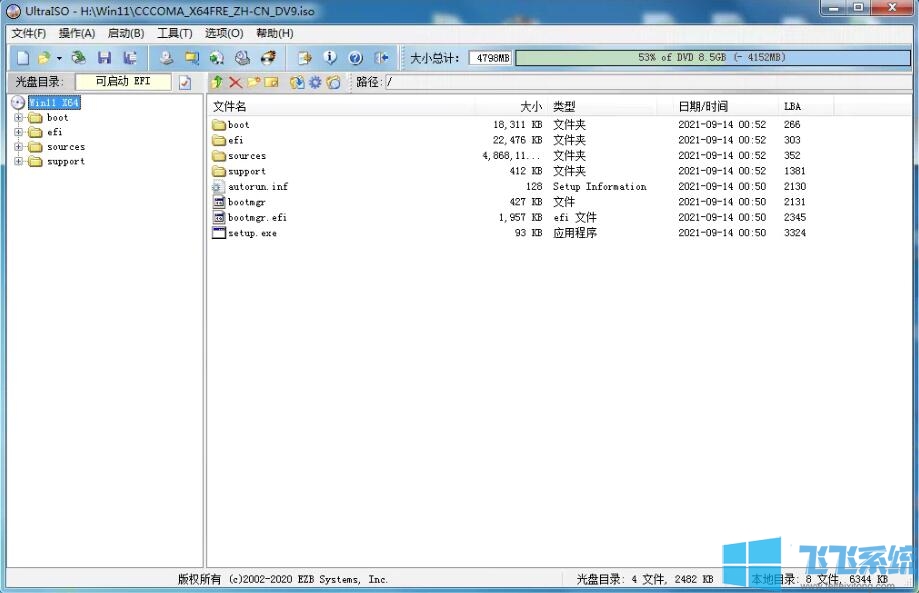Open the 启动(B) menu
The image size is (919, 593).
(125, 33)
